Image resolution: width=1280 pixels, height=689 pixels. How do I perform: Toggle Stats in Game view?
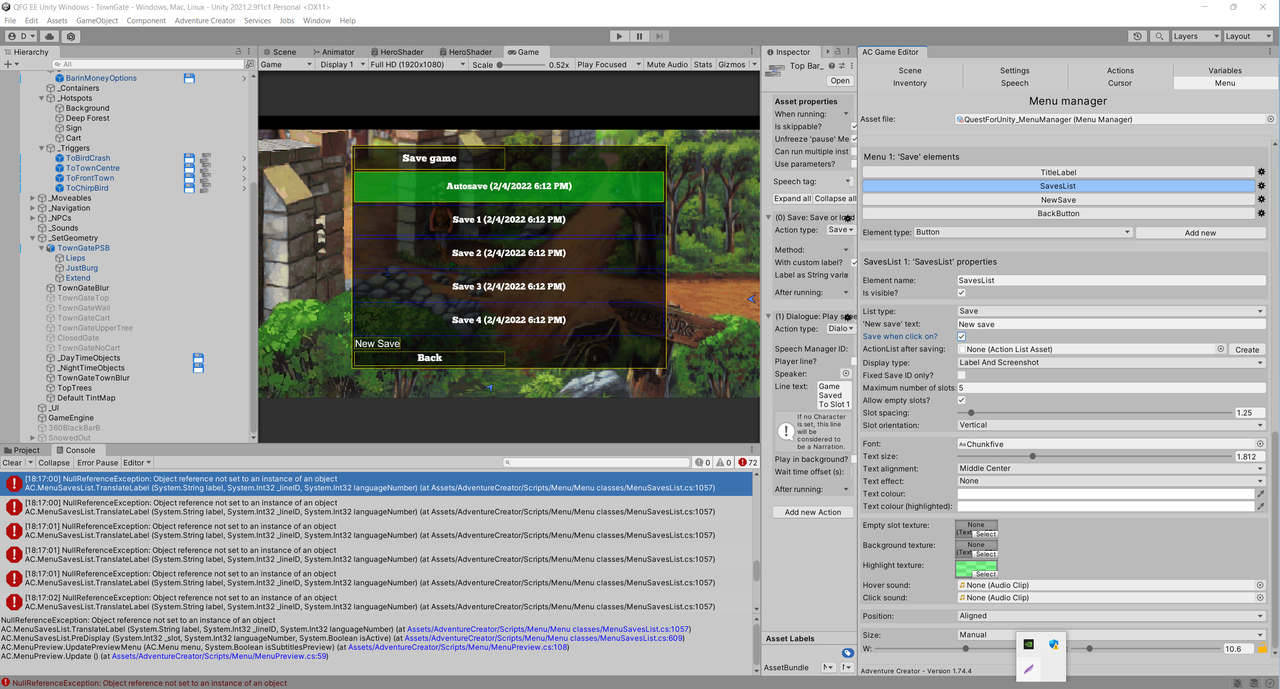pos(703,64)
